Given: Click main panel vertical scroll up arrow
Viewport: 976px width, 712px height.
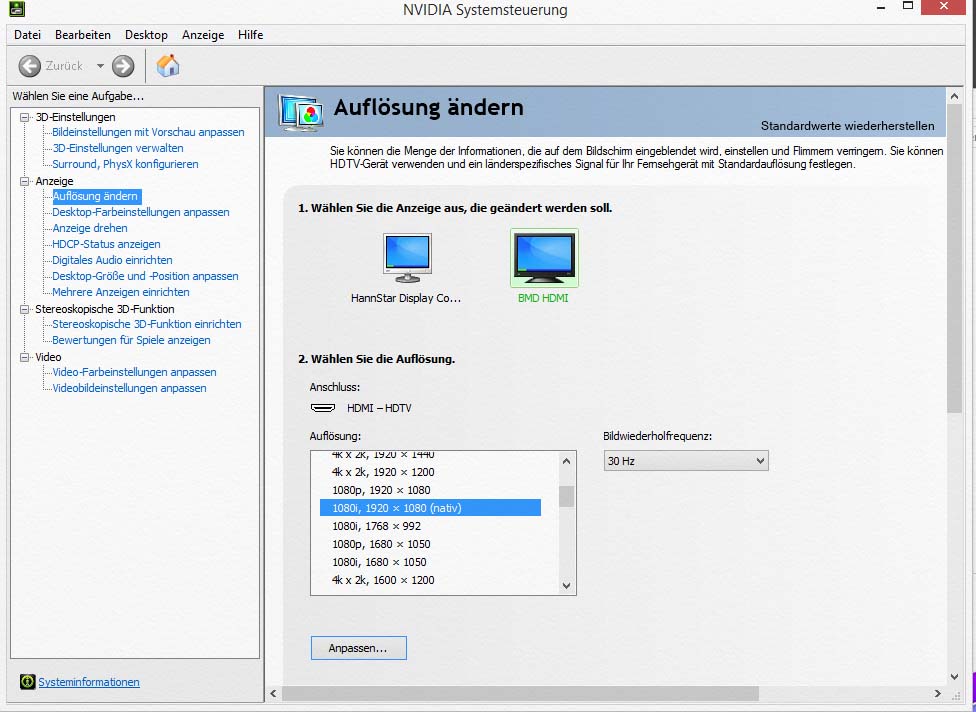Looking at the screenshot, I should (x=955, y=96).
